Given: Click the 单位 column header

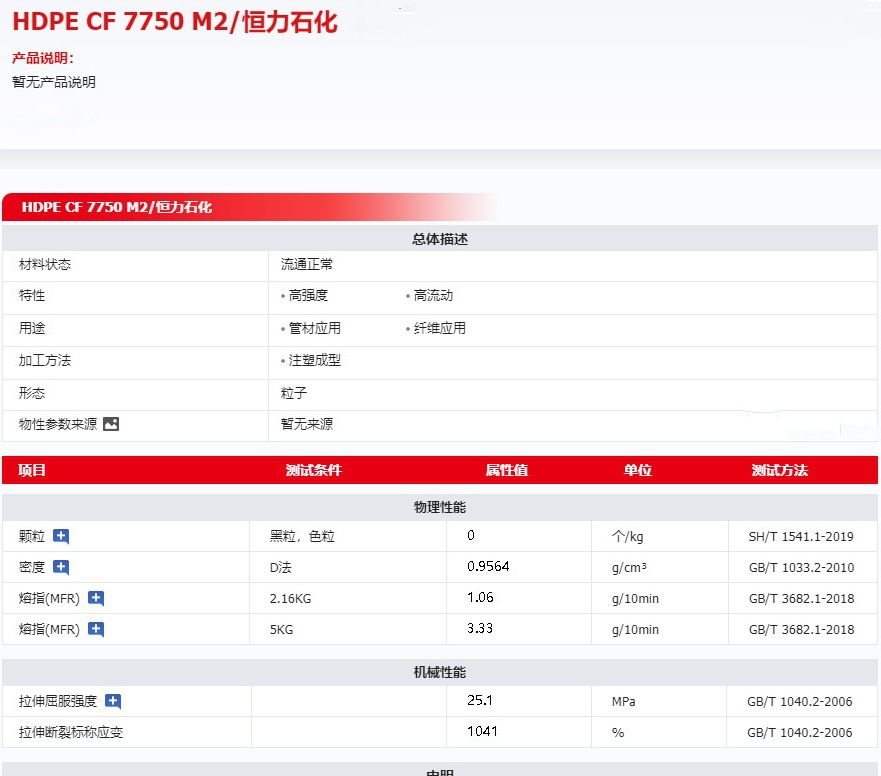Looking at the screenshot, I should pos(638,470).
